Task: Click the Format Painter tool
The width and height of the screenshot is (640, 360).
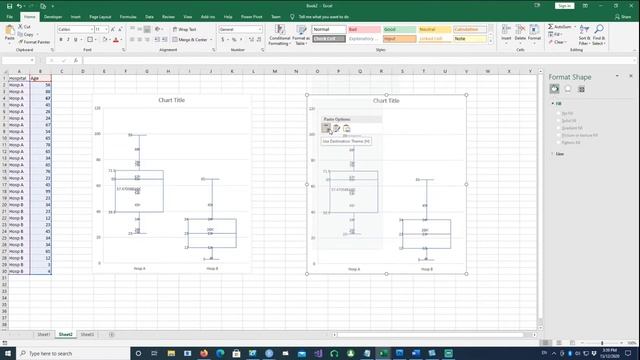Action: 34,42
